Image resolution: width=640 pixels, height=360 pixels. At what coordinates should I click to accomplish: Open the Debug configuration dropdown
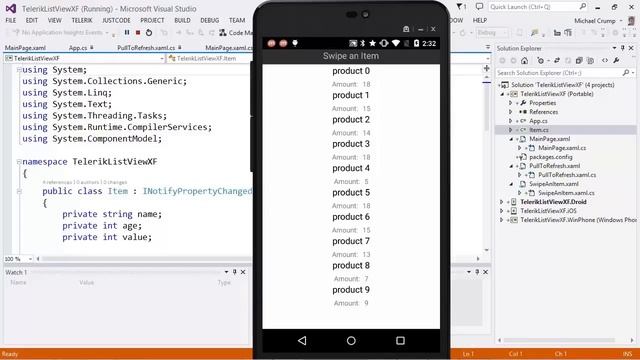tap(492, 33)
